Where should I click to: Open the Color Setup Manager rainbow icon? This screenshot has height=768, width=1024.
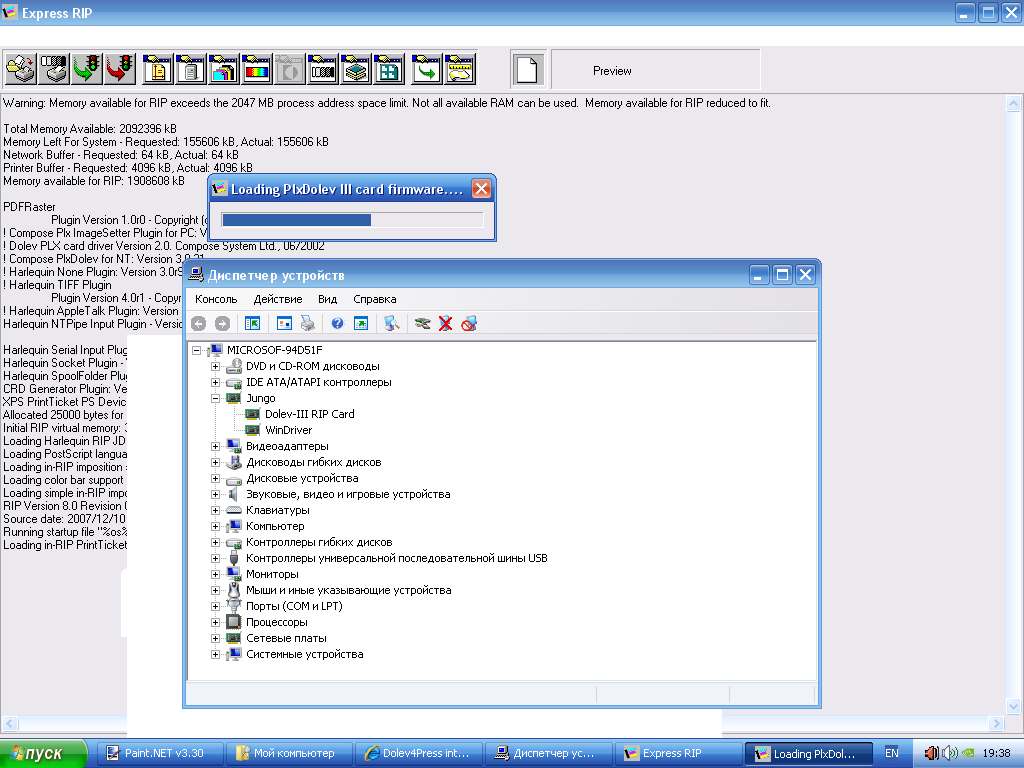[x=257, y=69]
